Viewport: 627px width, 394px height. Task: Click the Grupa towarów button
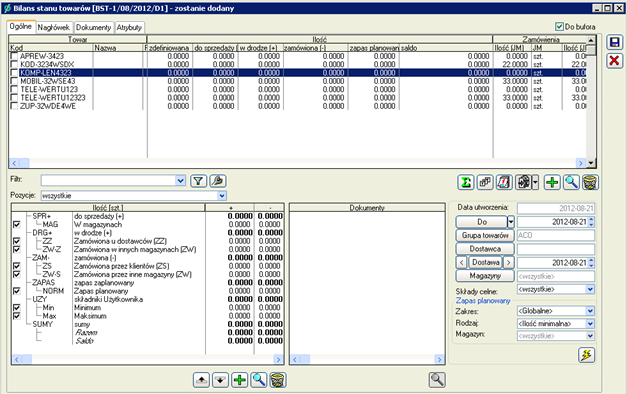[485, 235]
